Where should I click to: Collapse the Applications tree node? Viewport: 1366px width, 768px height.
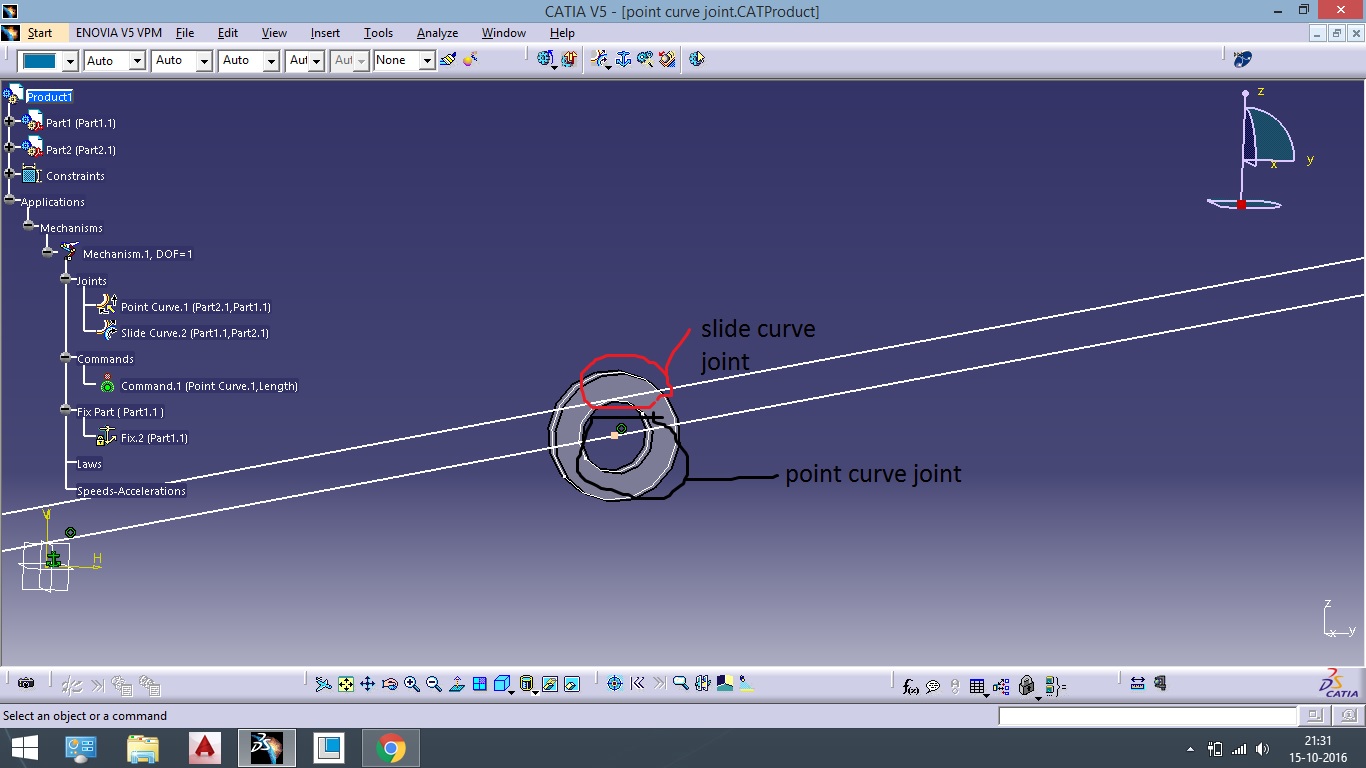[10, 200]
